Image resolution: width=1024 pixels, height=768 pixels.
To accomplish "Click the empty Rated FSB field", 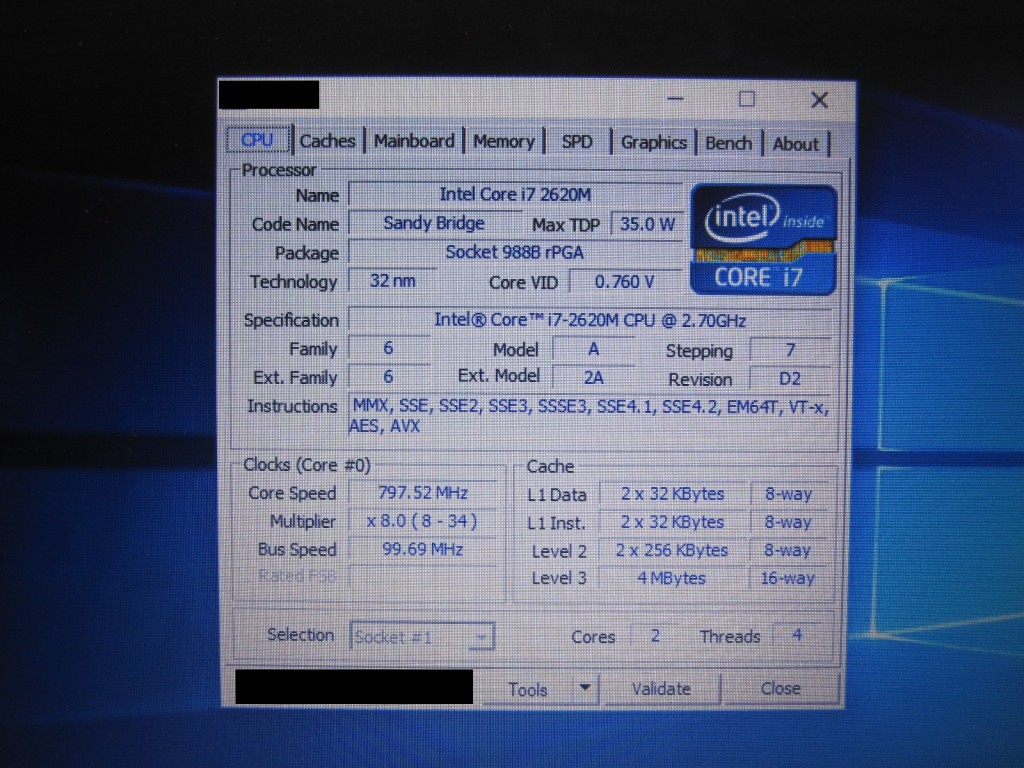I will pyautogui.click(x=423, y=577).
